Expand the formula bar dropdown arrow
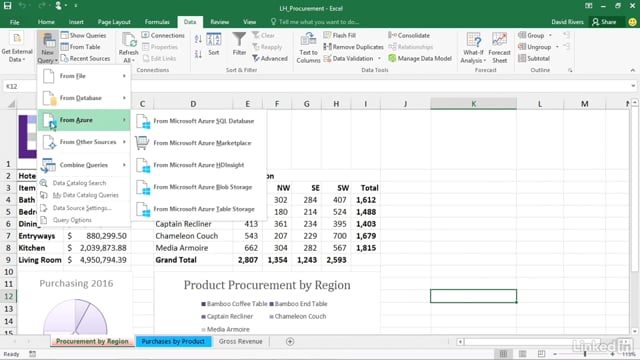 (x=633, y=86)
